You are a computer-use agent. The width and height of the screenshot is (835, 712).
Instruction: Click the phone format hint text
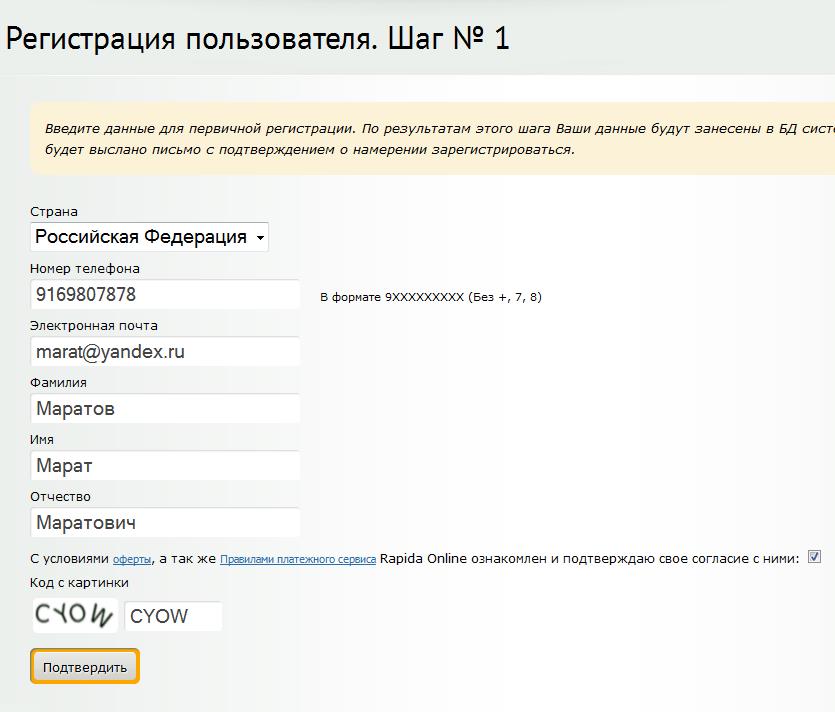(430, 297)
